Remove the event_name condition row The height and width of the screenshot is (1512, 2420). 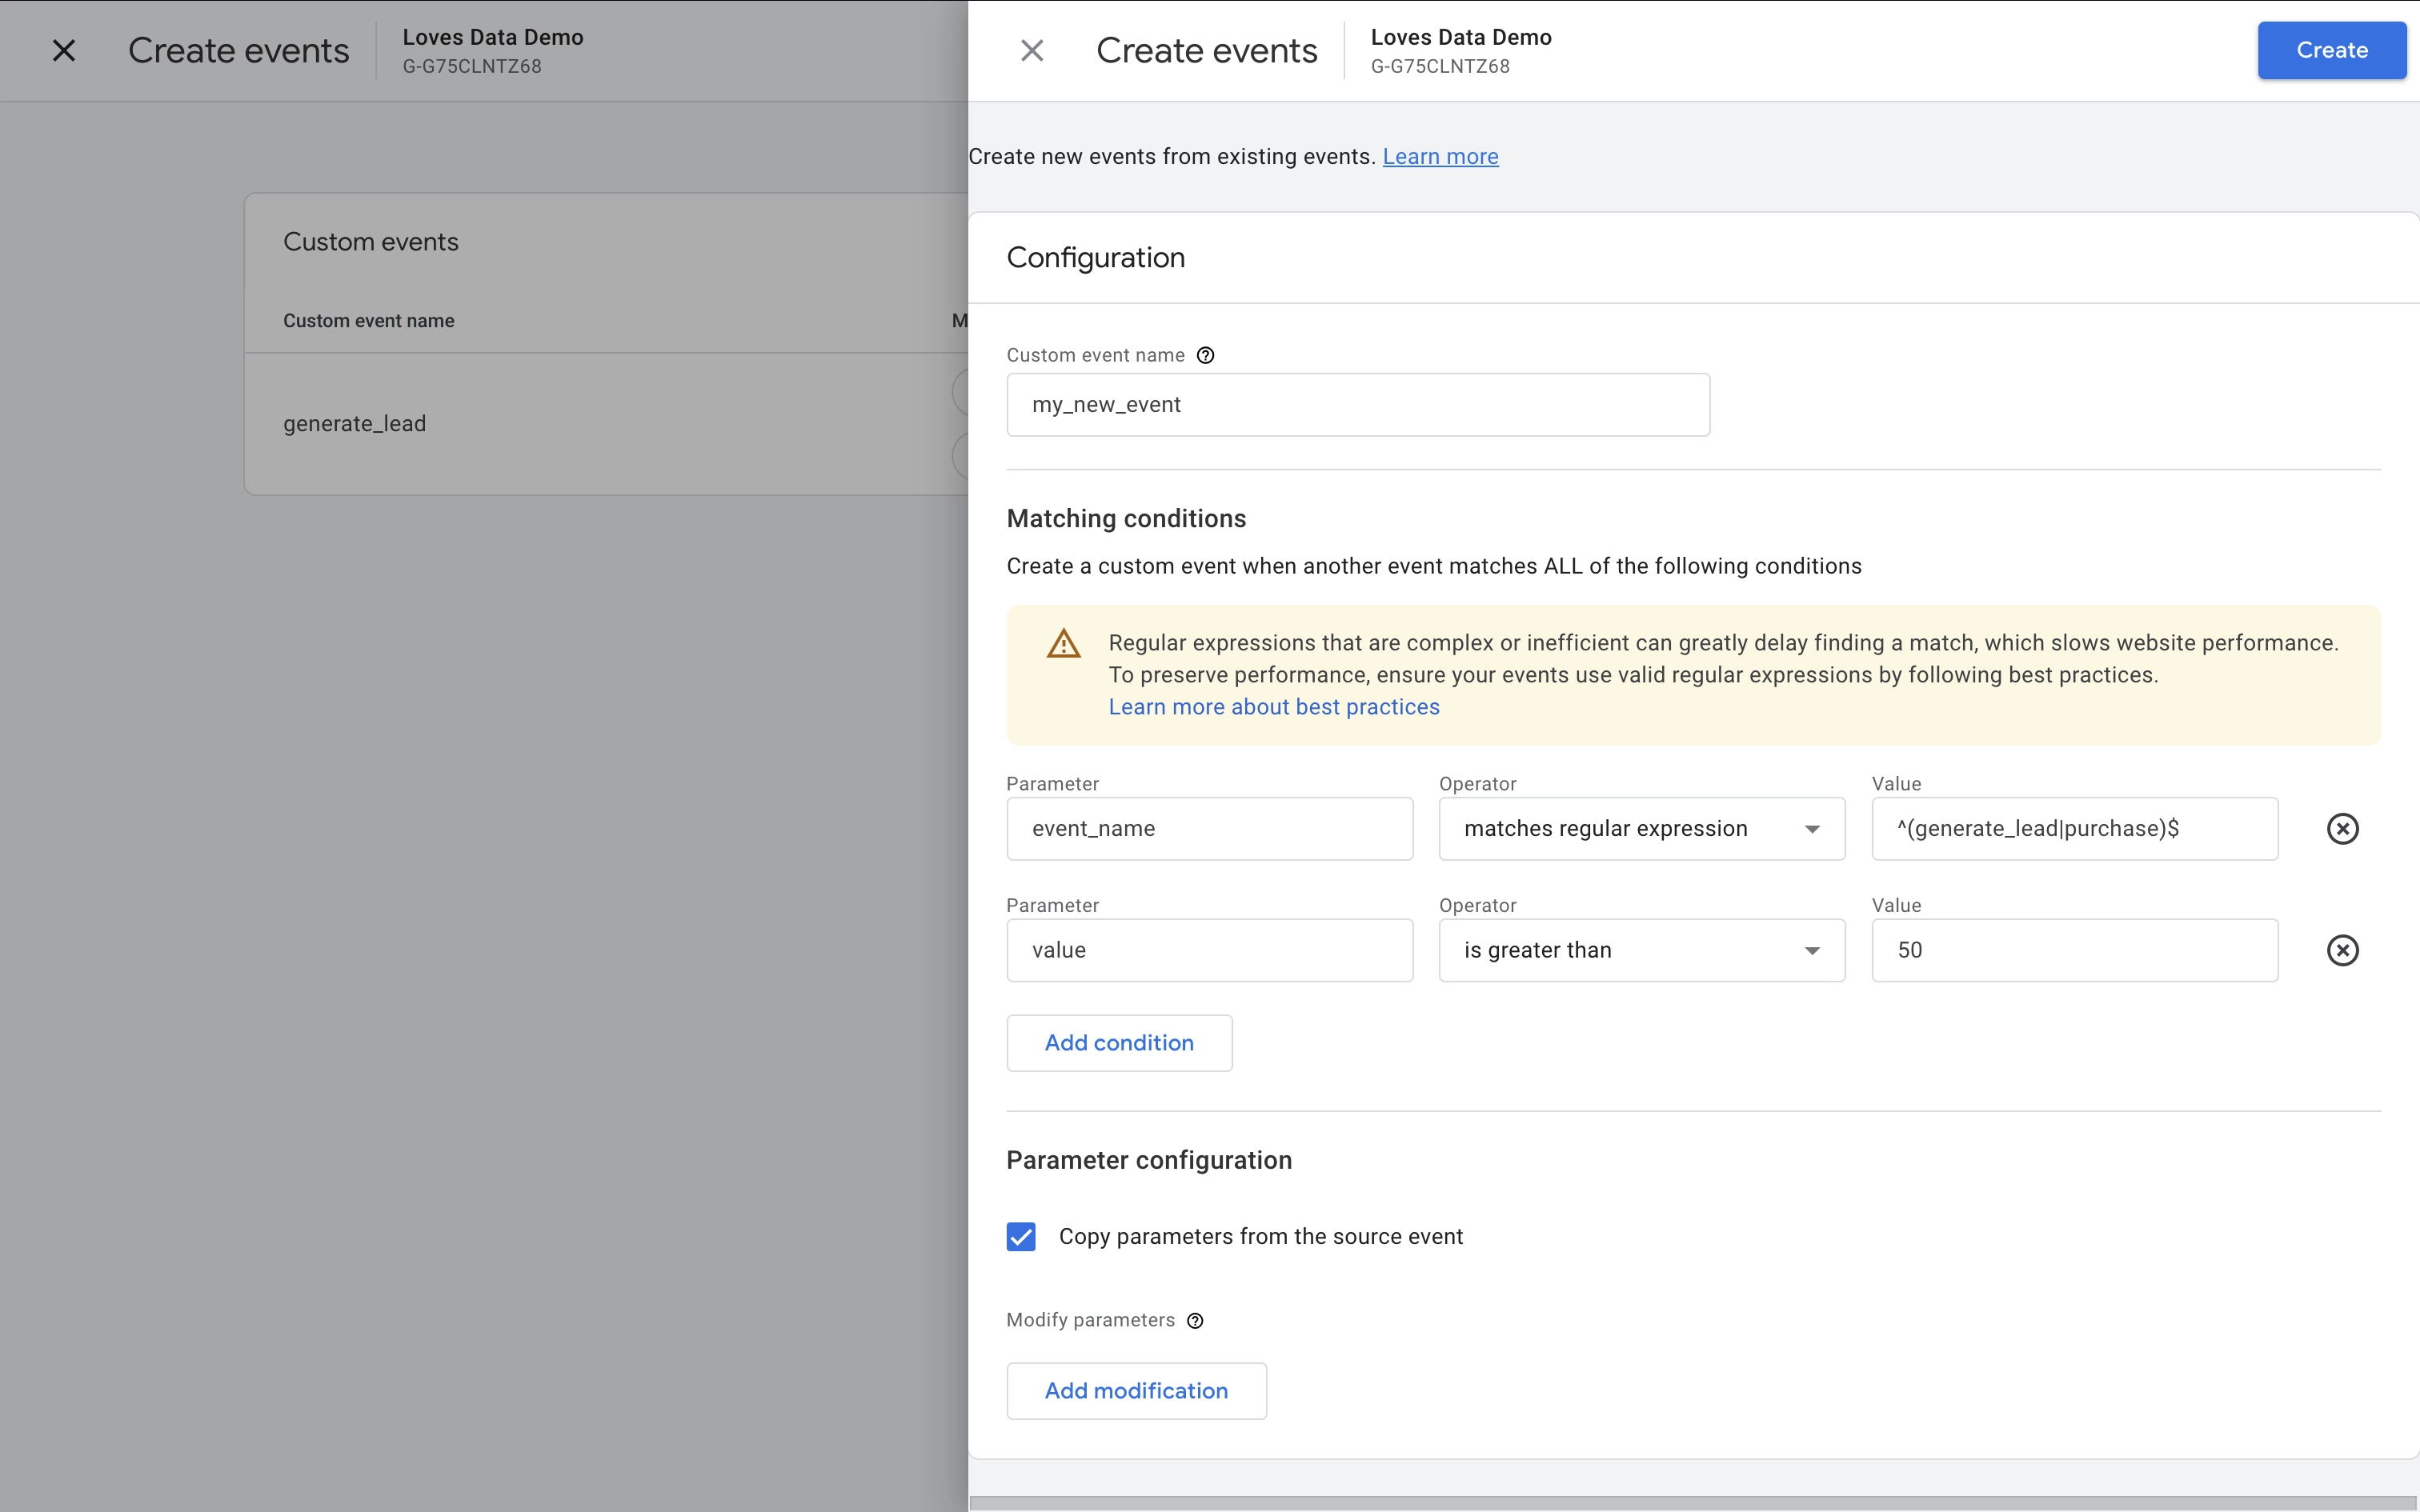tap(2342, 829)
